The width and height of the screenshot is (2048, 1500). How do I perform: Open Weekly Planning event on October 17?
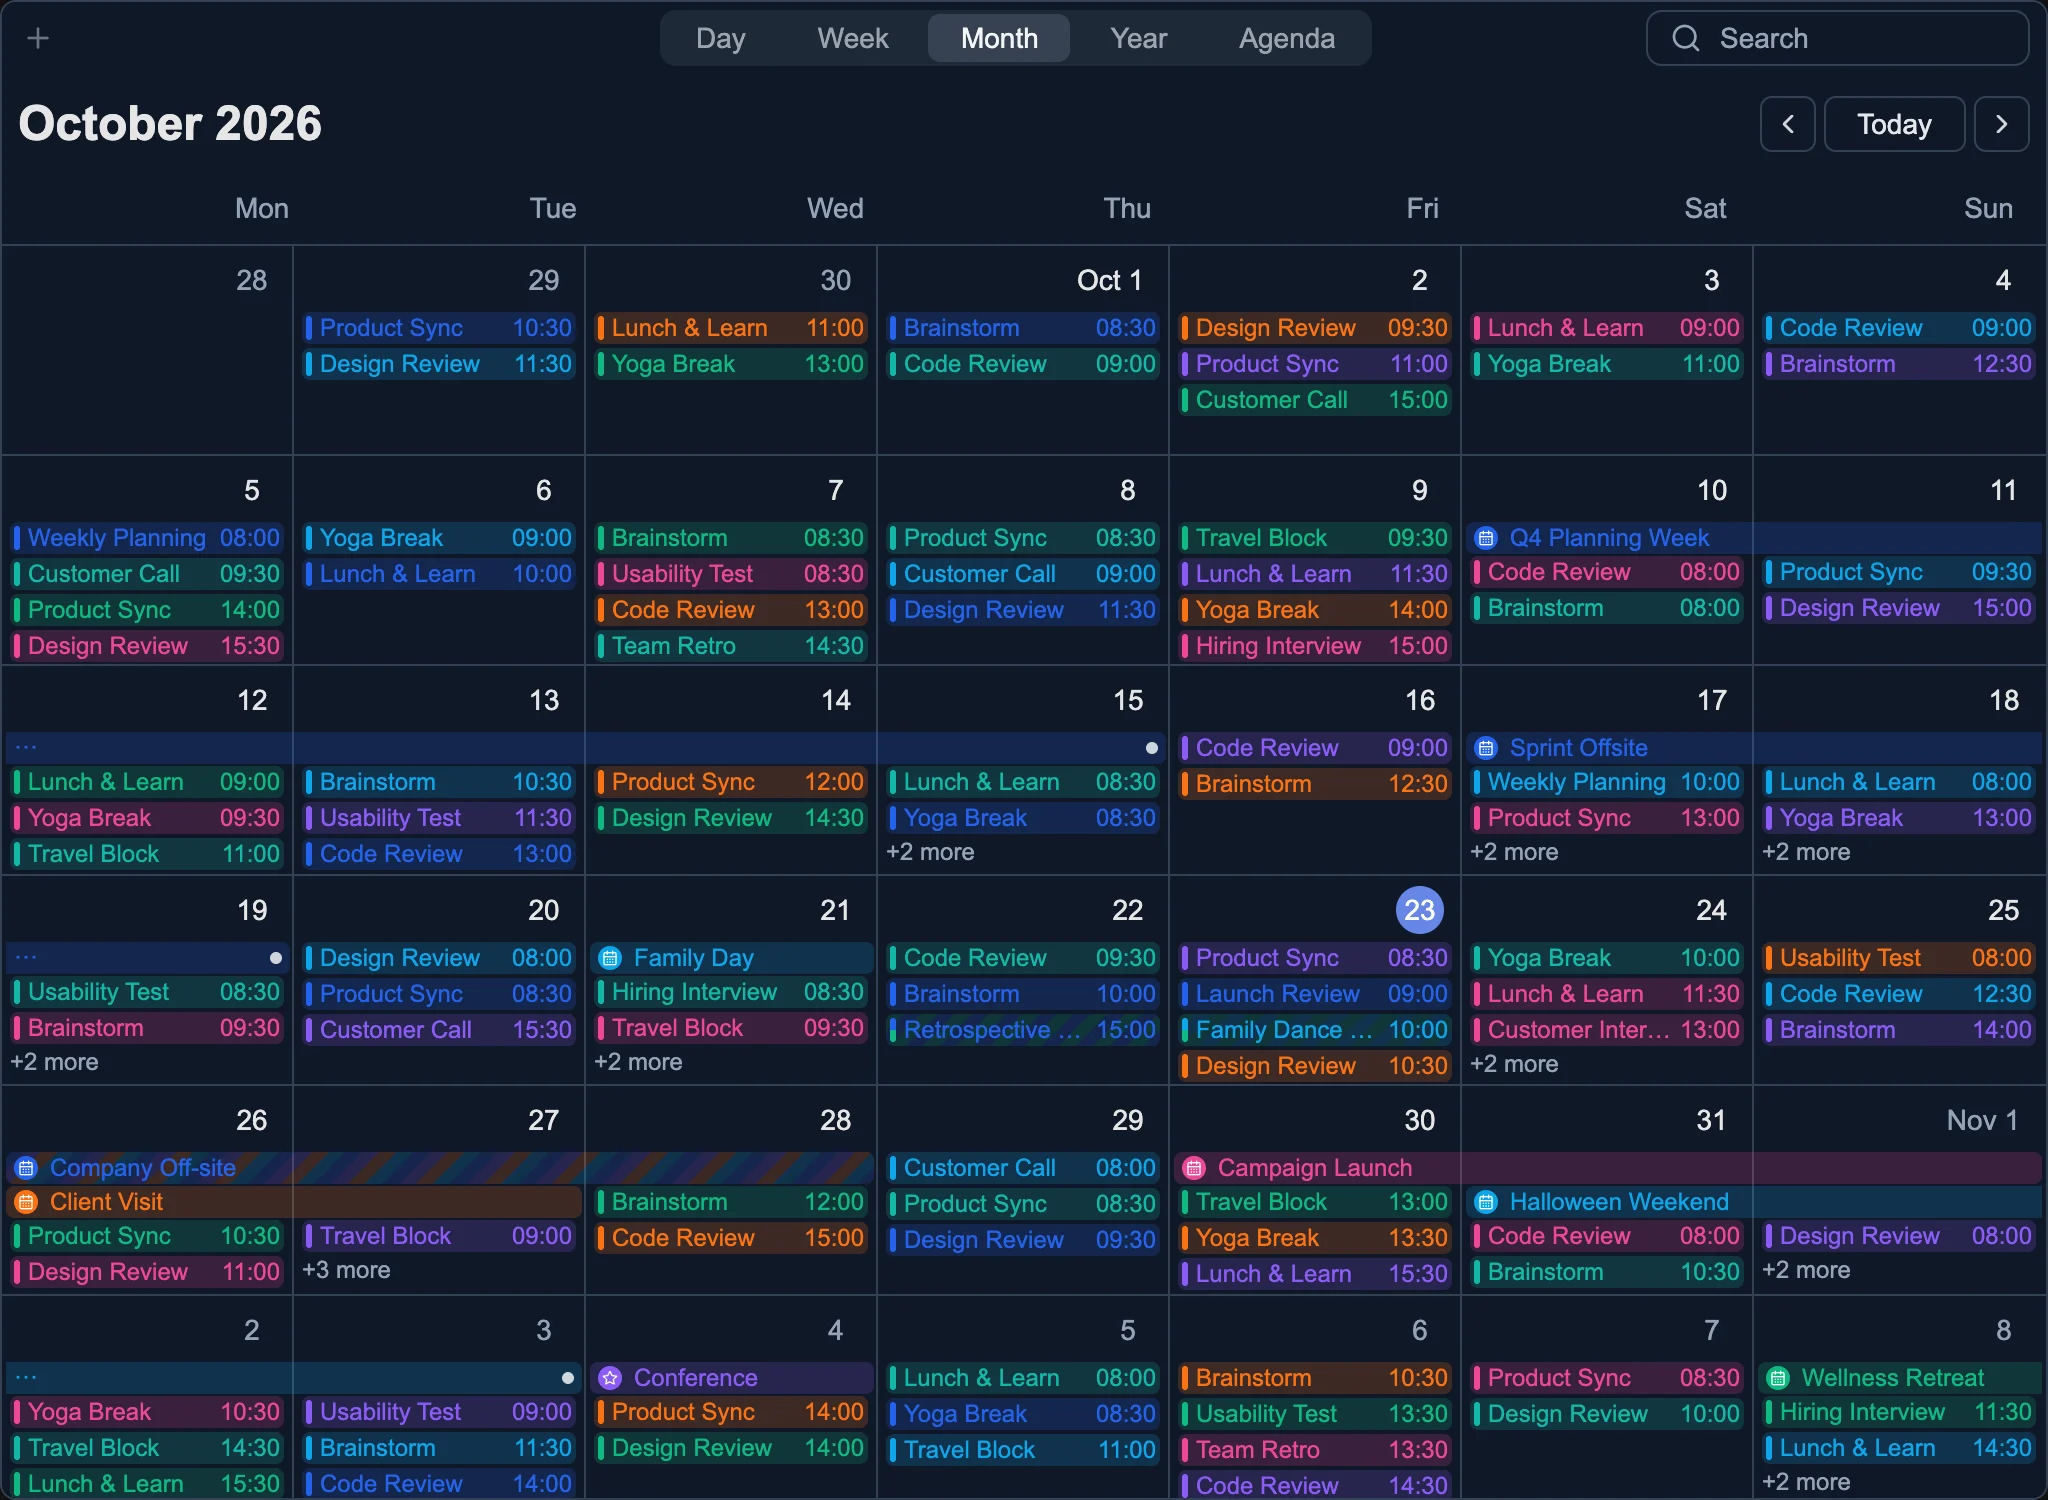click(1607, 782)
